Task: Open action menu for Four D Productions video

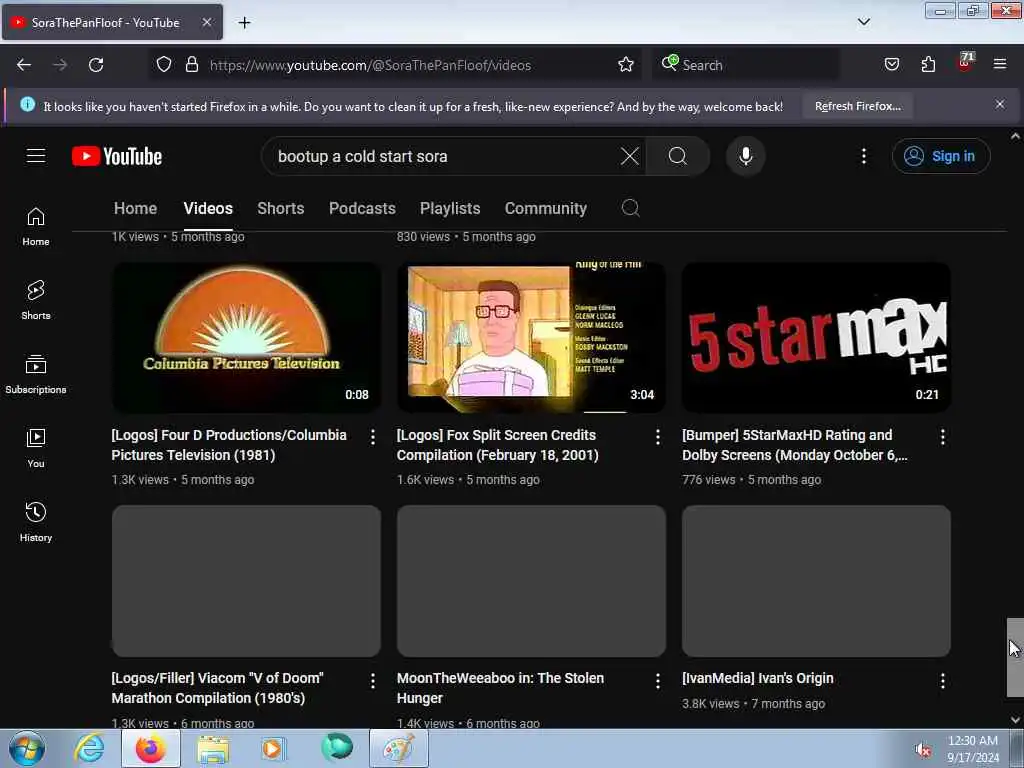Action: coord(372,437)
